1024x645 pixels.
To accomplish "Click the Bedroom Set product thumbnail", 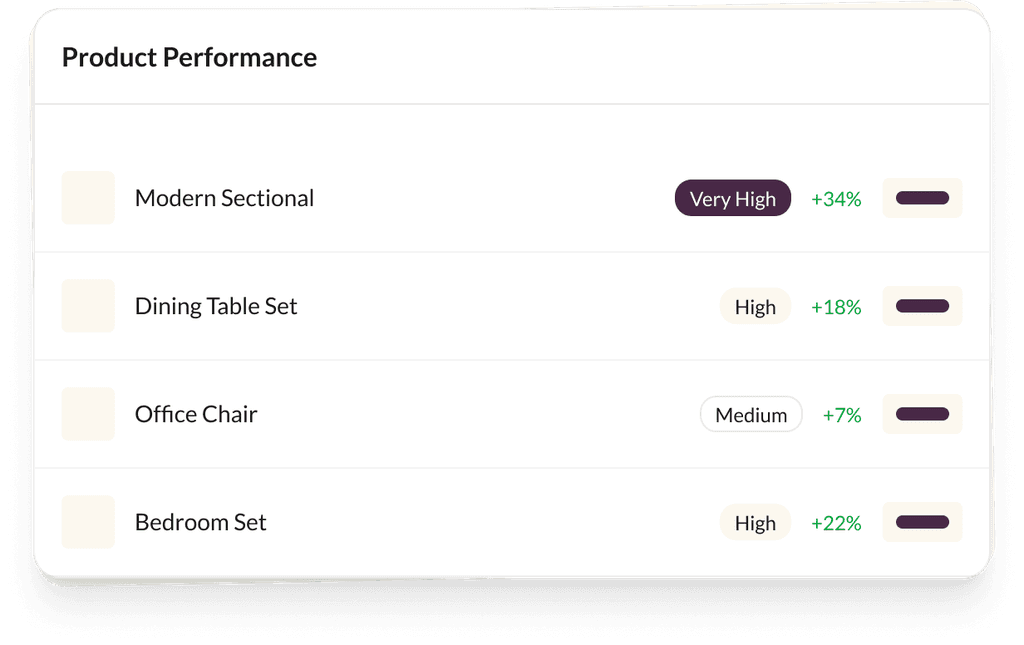I will point(88,522).
